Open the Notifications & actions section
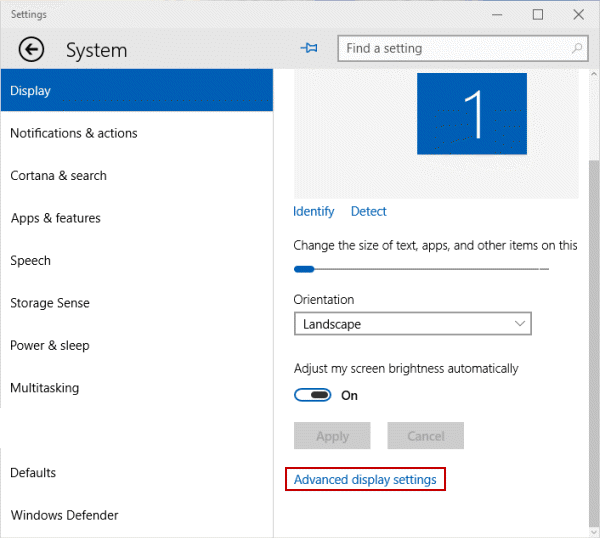600x538 pixels. [x=74, y=133]
